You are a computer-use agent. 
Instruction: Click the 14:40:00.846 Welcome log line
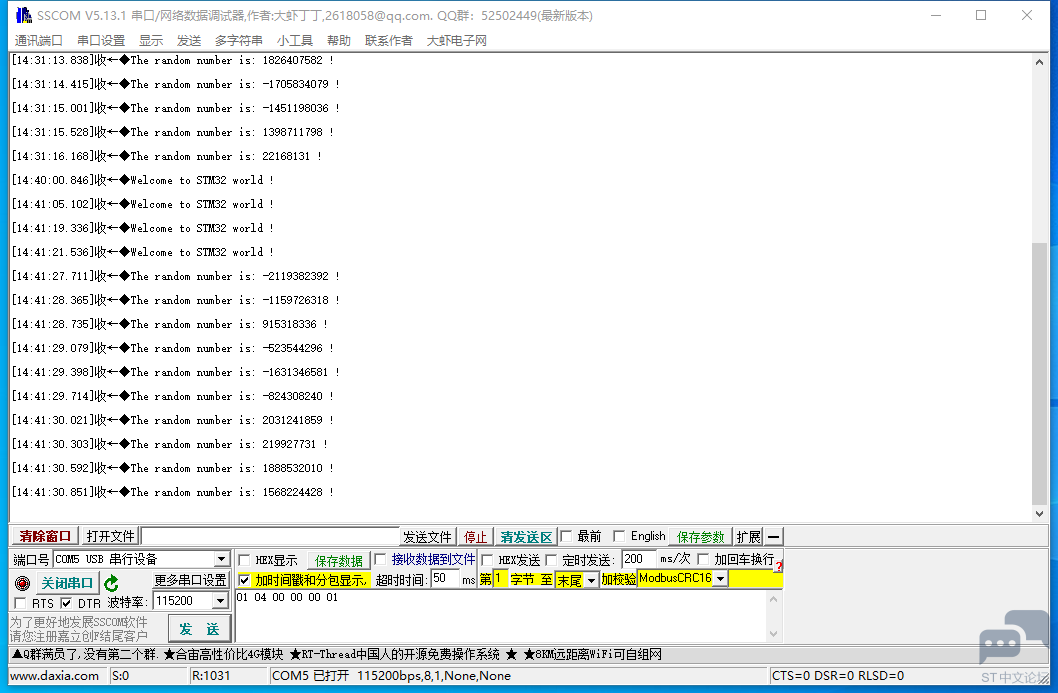tap(142, 180)
